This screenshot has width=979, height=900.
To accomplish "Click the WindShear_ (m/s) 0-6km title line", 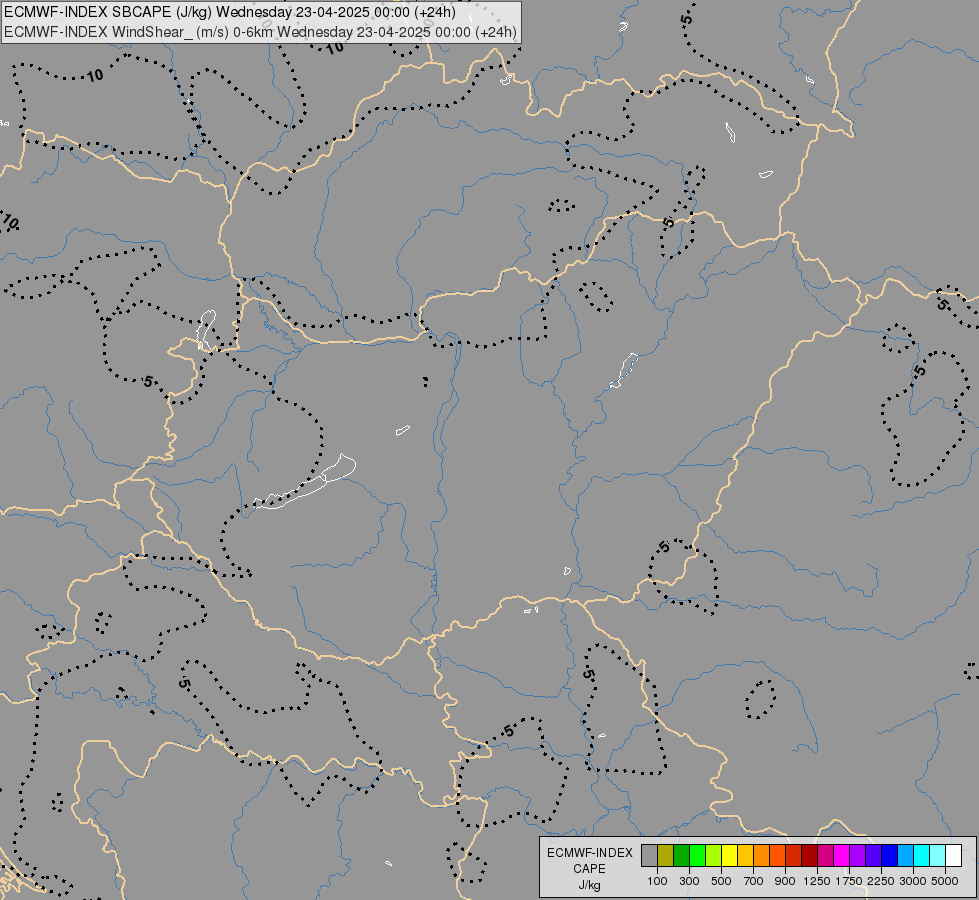I will click(x=260, y=32).
